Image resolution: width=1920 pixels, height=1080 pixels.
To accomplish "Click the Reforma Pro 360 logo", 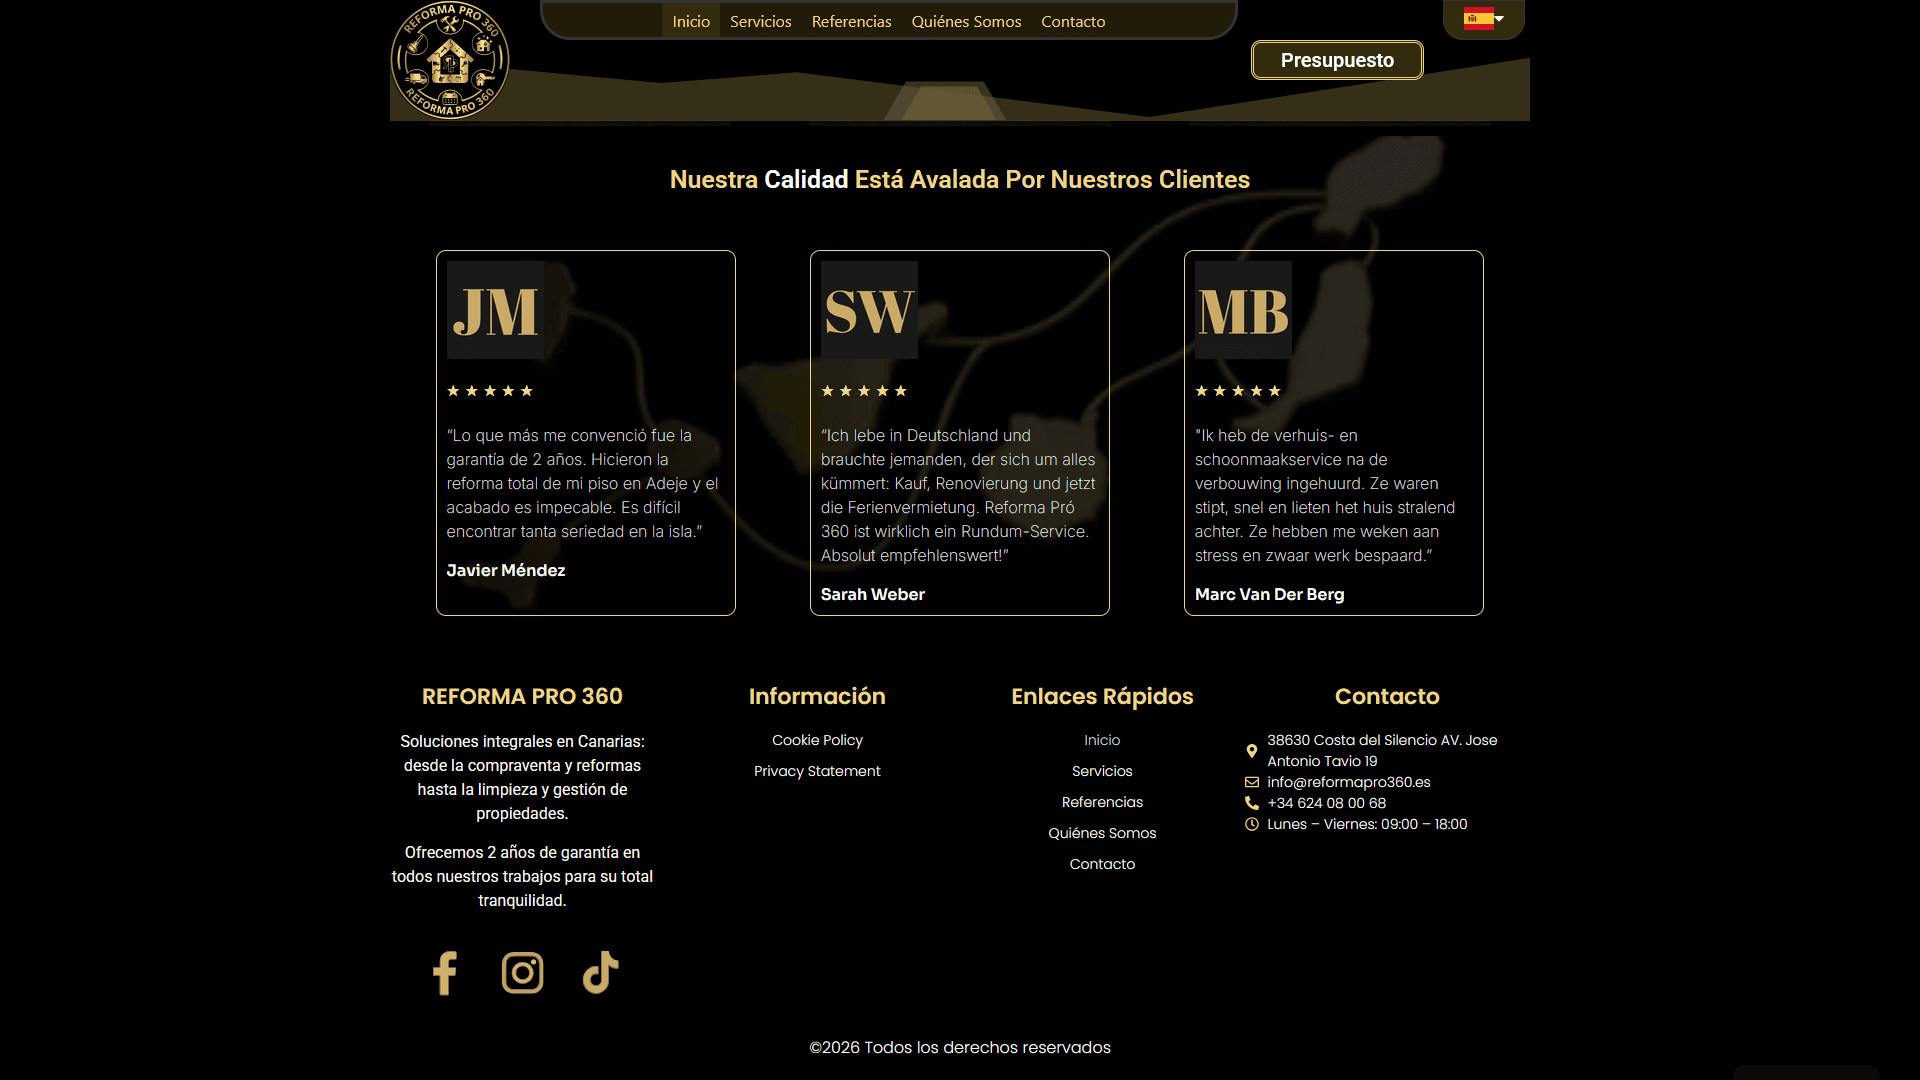I will pyautogui.click(x=450, y=60).
